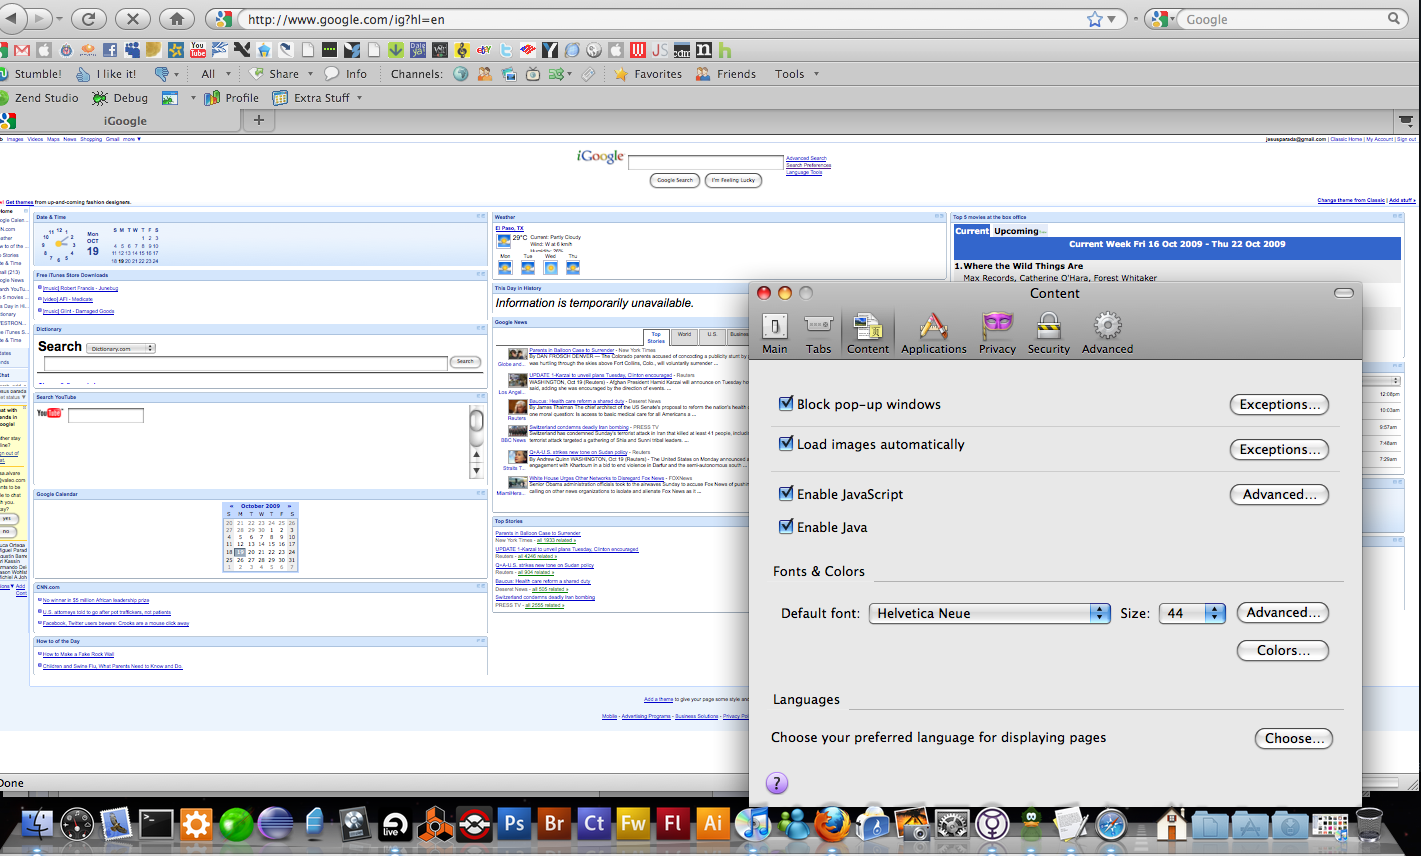Image resolution: width=1421 pixels, height=856 pixels.
Task: Open image loading Exceptions button
Action: (1279, 450)
